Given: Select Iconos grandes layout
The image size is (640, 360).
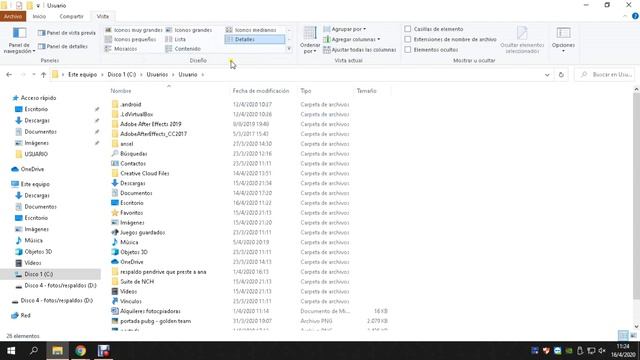Looking at the screenshot, I should [x=189, y=30].
